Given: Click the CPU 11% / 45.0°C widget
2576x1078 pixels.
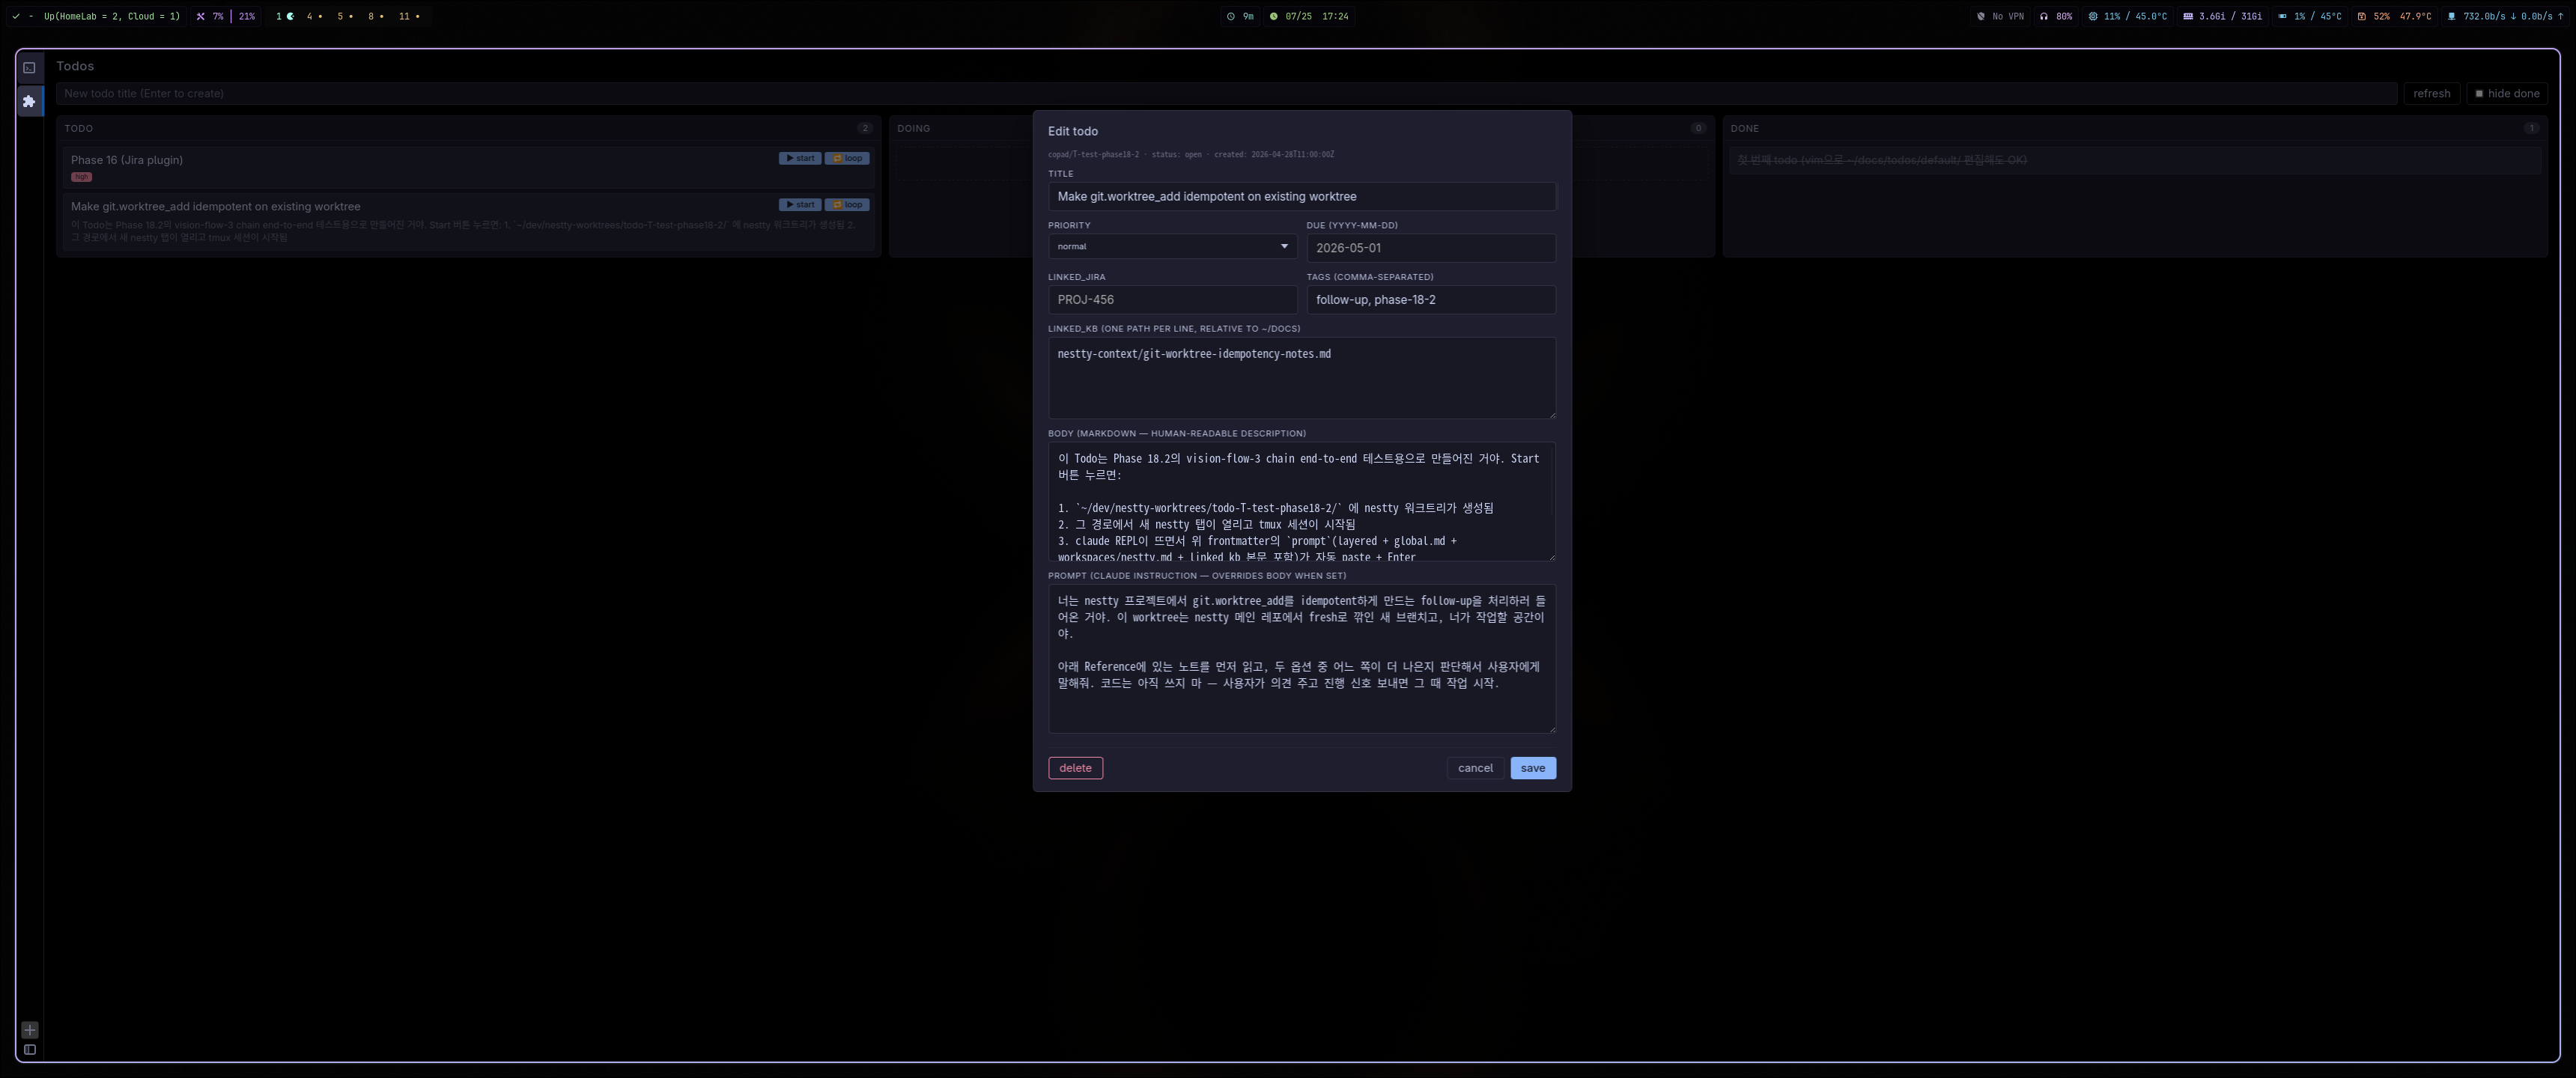Looking at the screenshot, I should (x=2128, y=16).
